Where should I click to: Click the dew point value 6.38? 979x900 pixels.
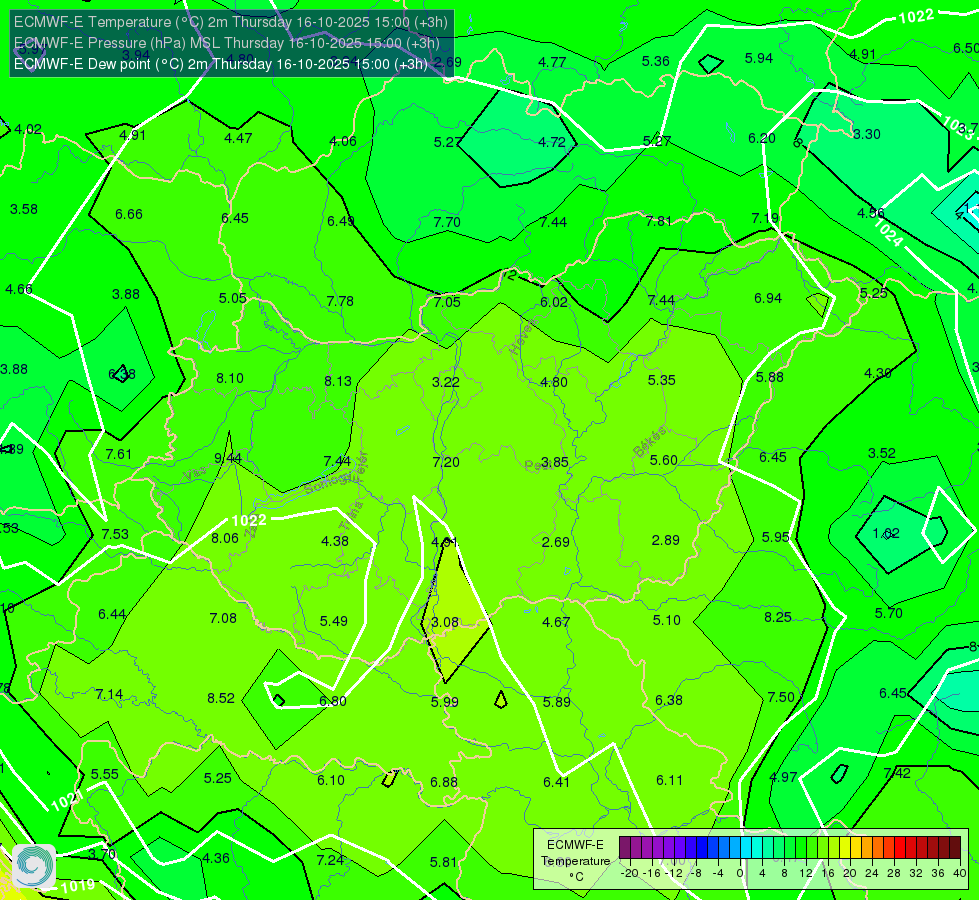(x=669, y=701)
